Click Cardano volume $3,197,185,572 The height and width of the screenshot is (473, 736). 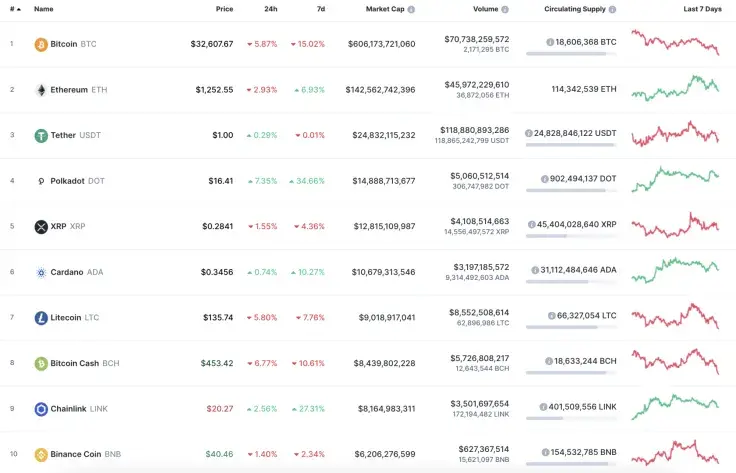[481, 267]
